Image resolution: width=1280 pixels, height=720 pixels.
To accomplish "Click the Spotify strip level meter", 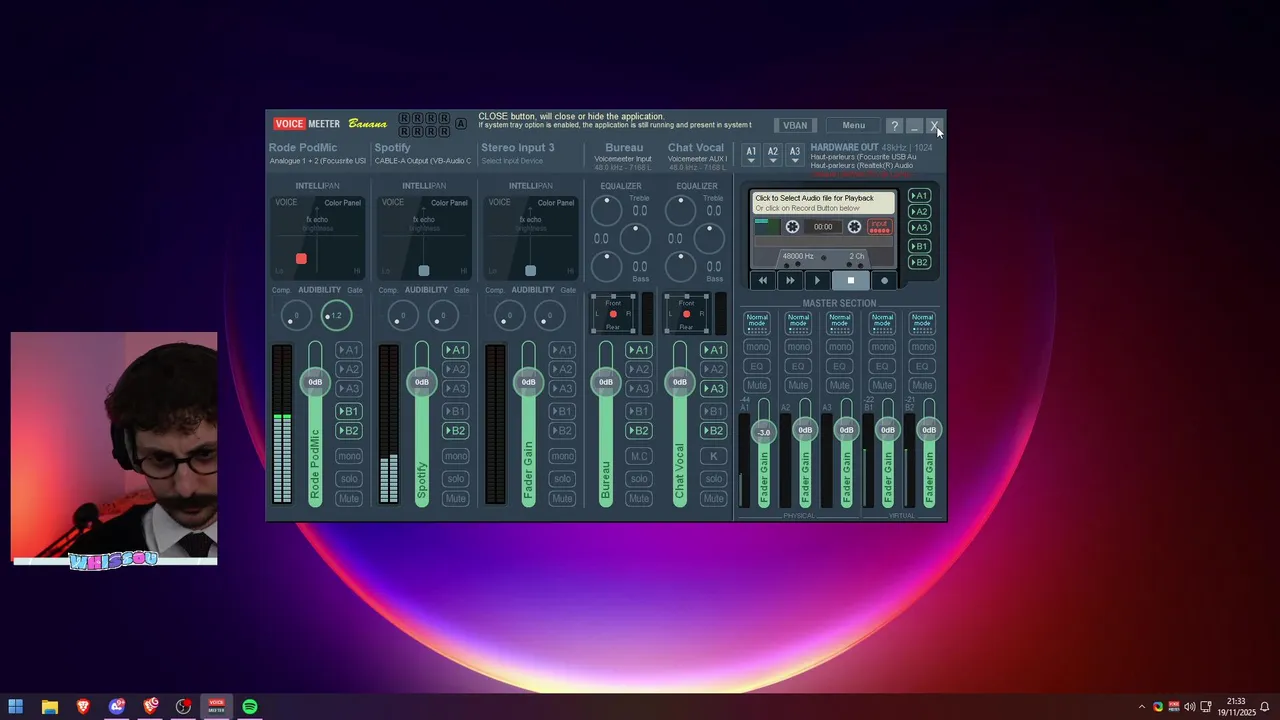I will click(388, 425).
